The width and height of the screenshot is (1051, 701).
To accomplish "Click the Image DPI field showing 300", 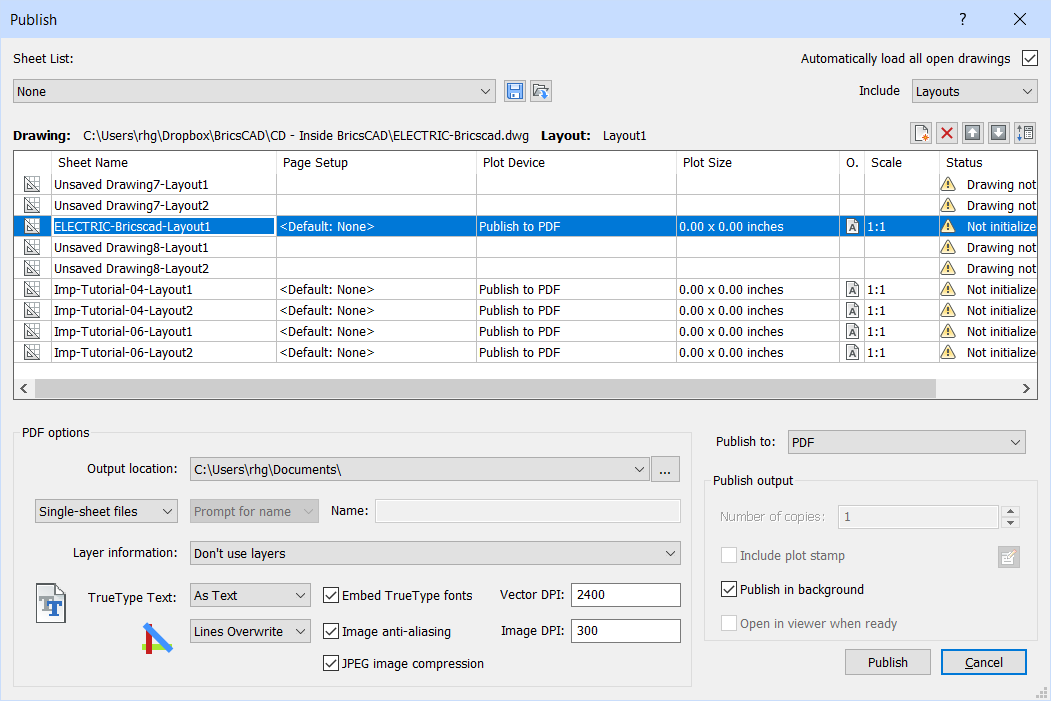I will pyautogui.click(x=625, y=631).
